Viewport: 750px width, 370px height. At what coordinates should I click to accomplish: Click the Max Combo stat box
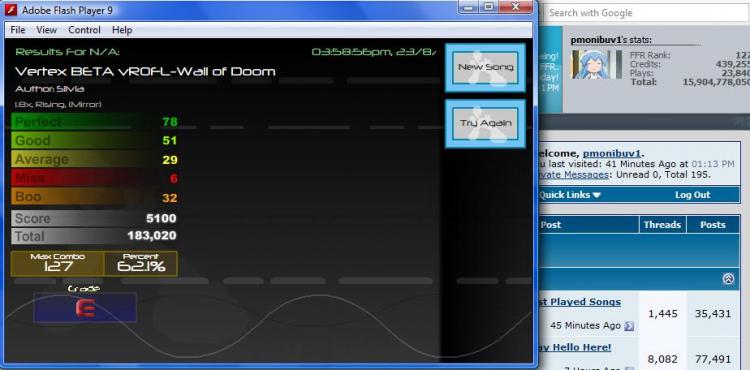coord(57,264)
